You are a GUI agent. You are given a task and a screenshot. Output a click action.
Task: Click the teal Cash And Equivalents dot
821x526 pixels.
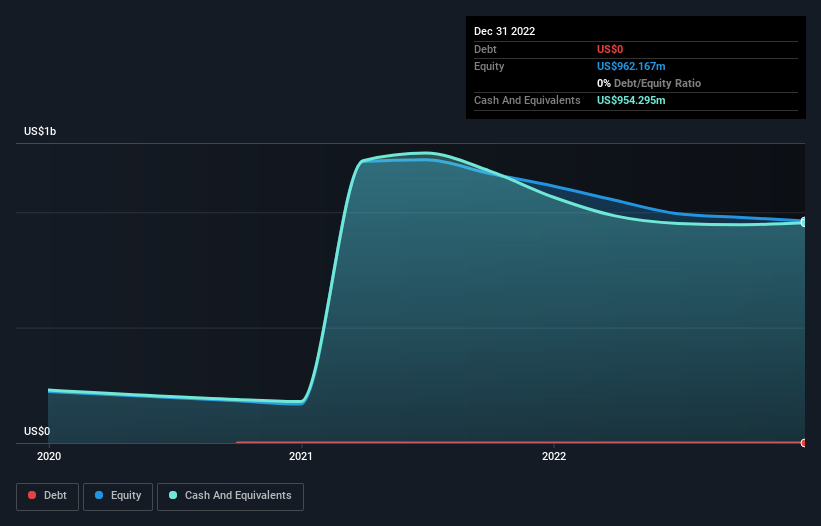coord(173,495)
